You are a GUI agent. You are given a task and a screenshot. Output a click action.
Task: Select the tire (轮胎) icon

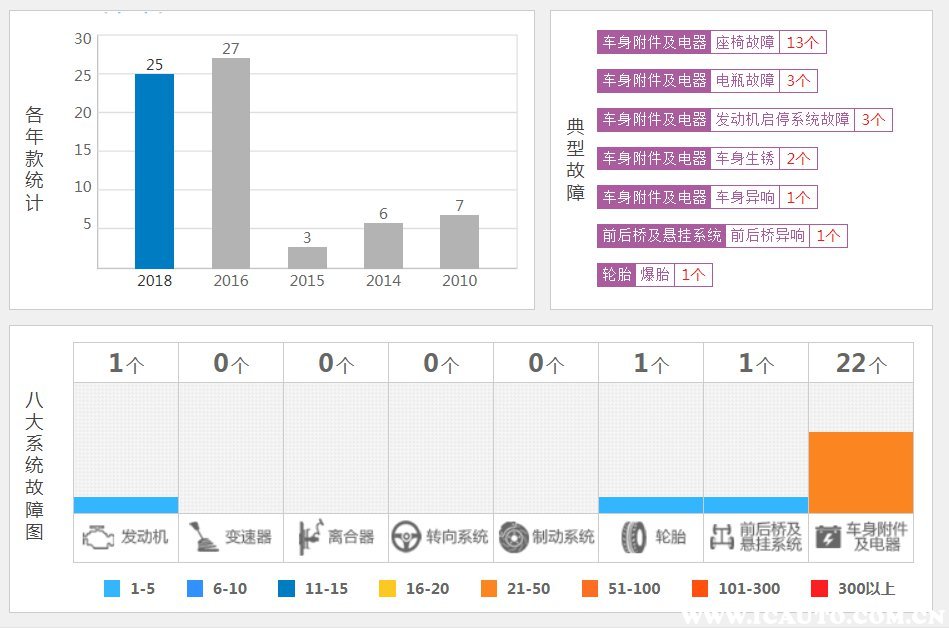[x=633, y=537]
